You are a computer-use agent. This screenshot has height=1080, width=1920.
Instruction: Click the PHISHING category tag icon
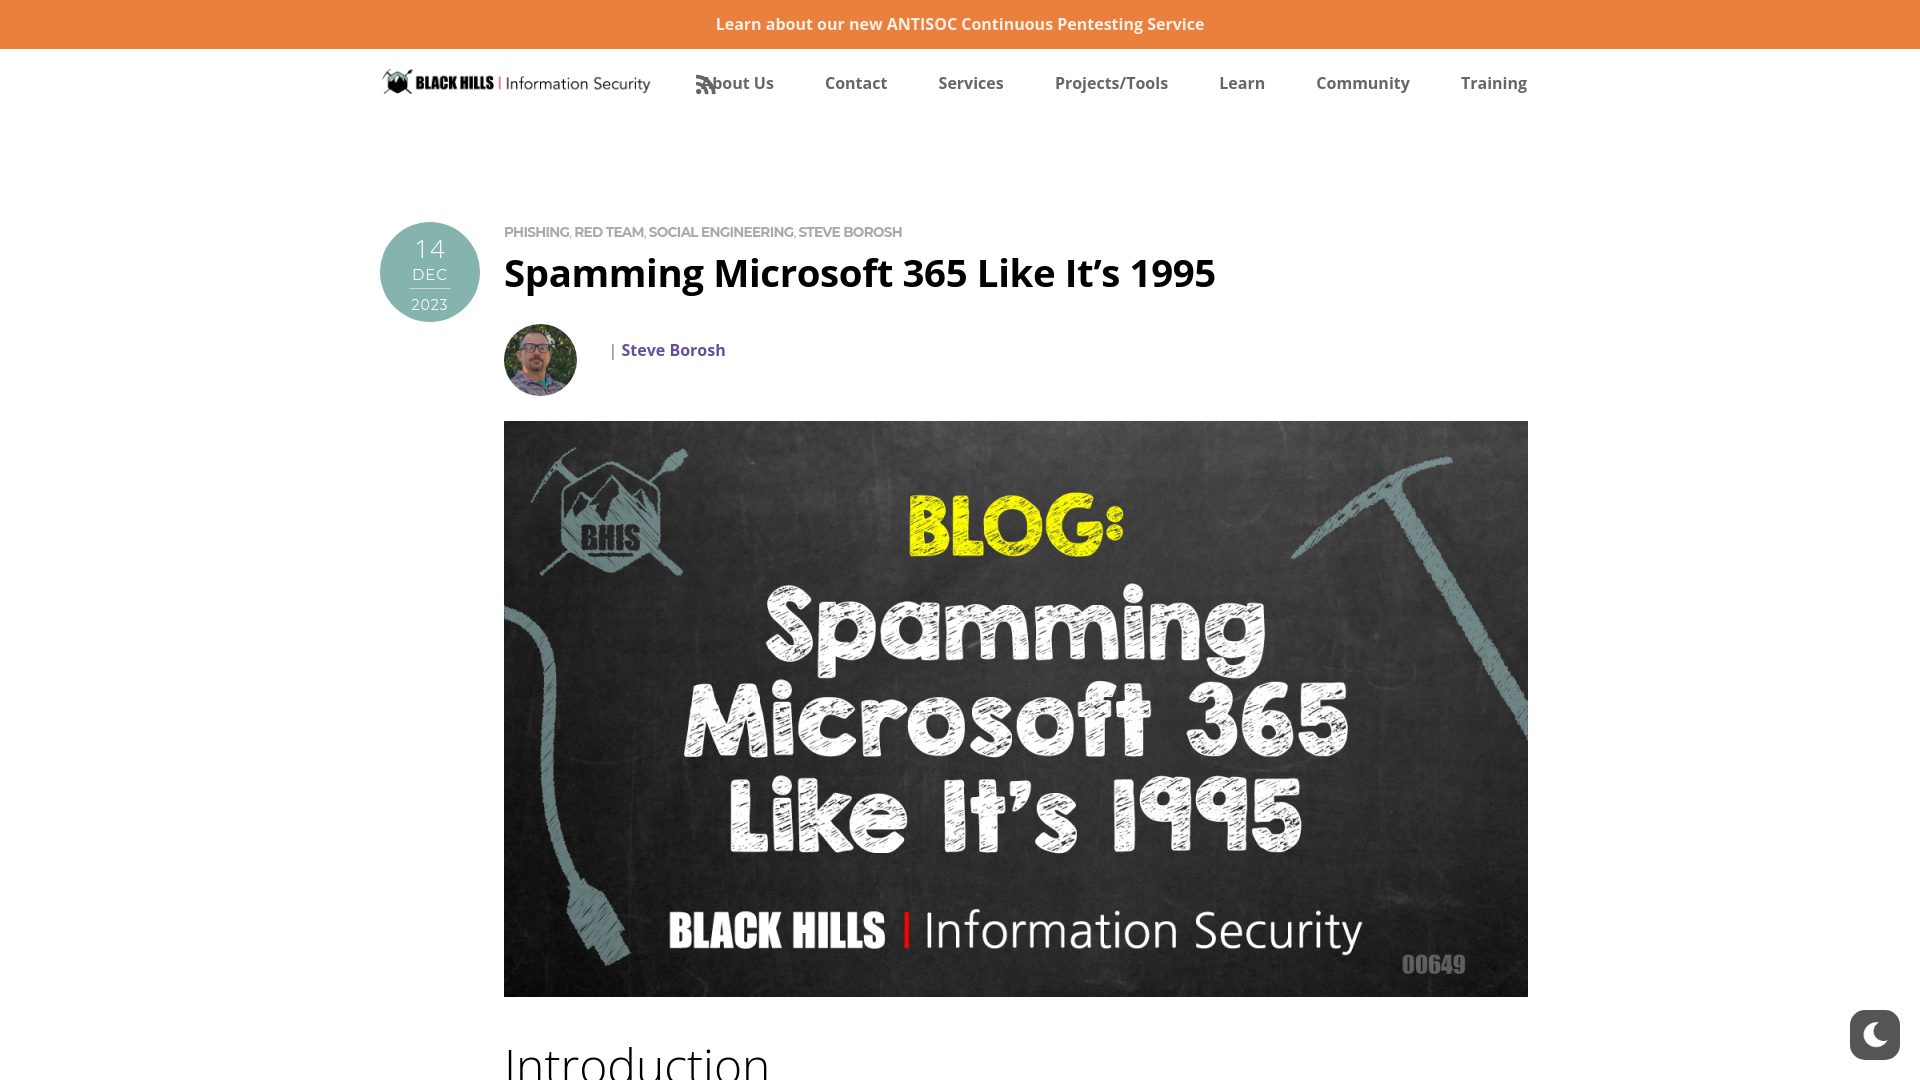click(535, 231)
